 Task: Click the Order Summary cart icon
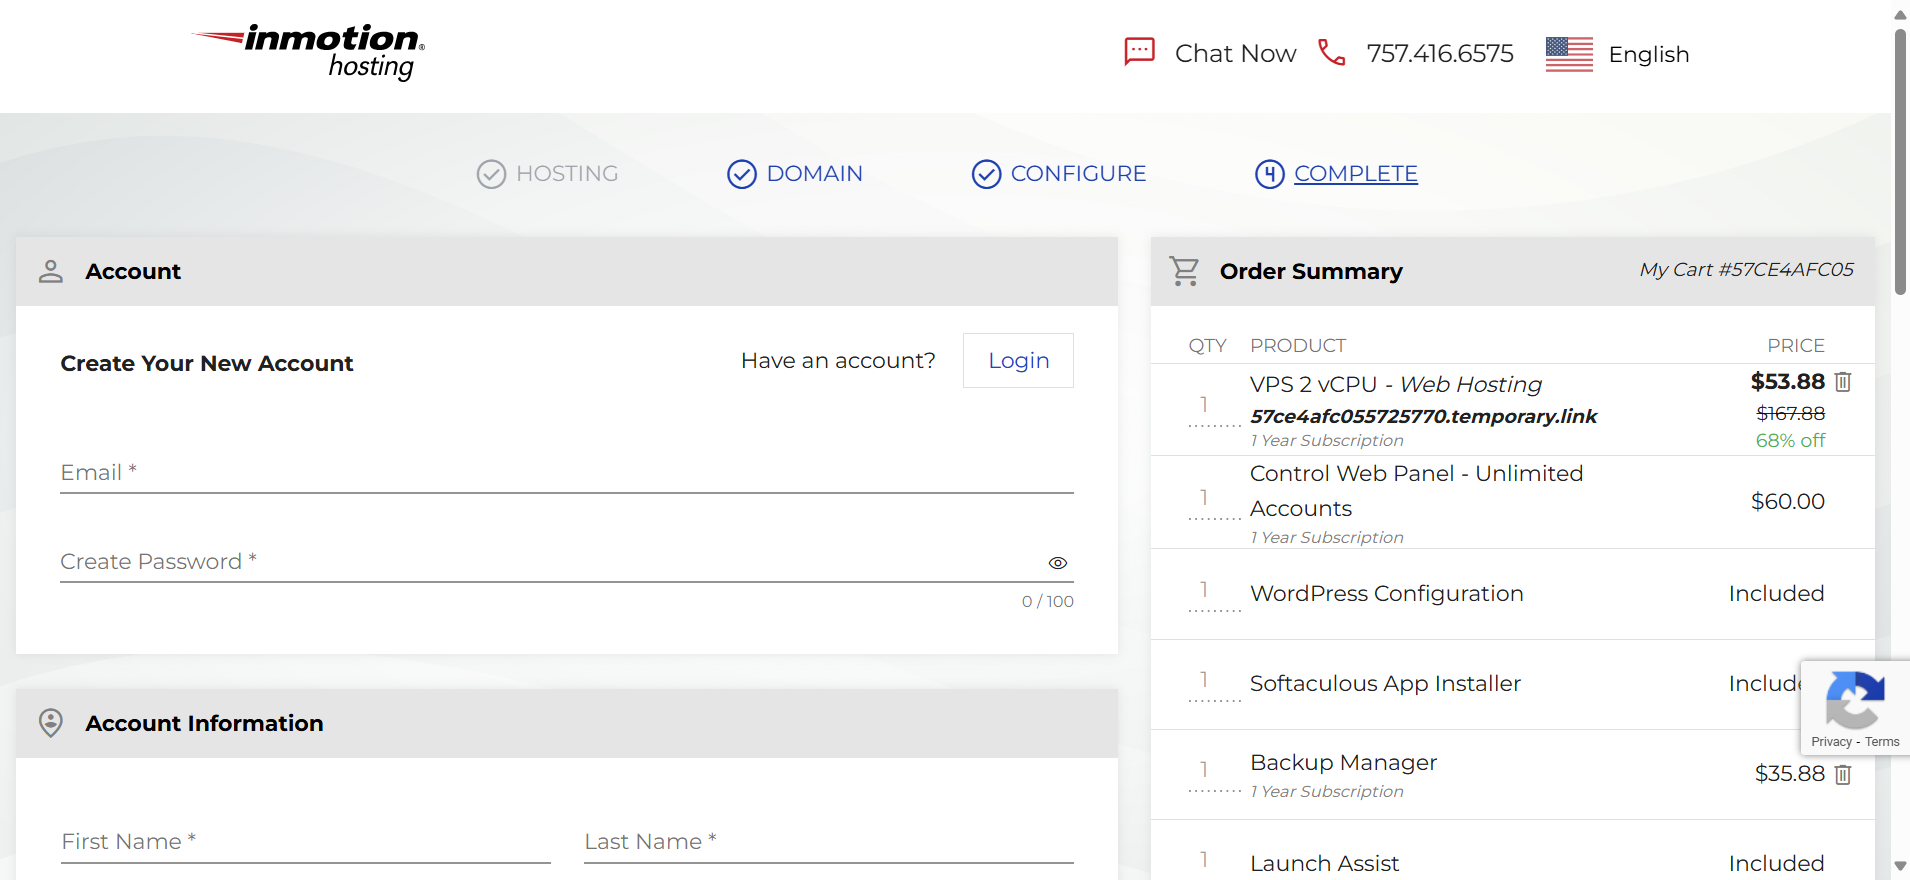point(1185,271)
